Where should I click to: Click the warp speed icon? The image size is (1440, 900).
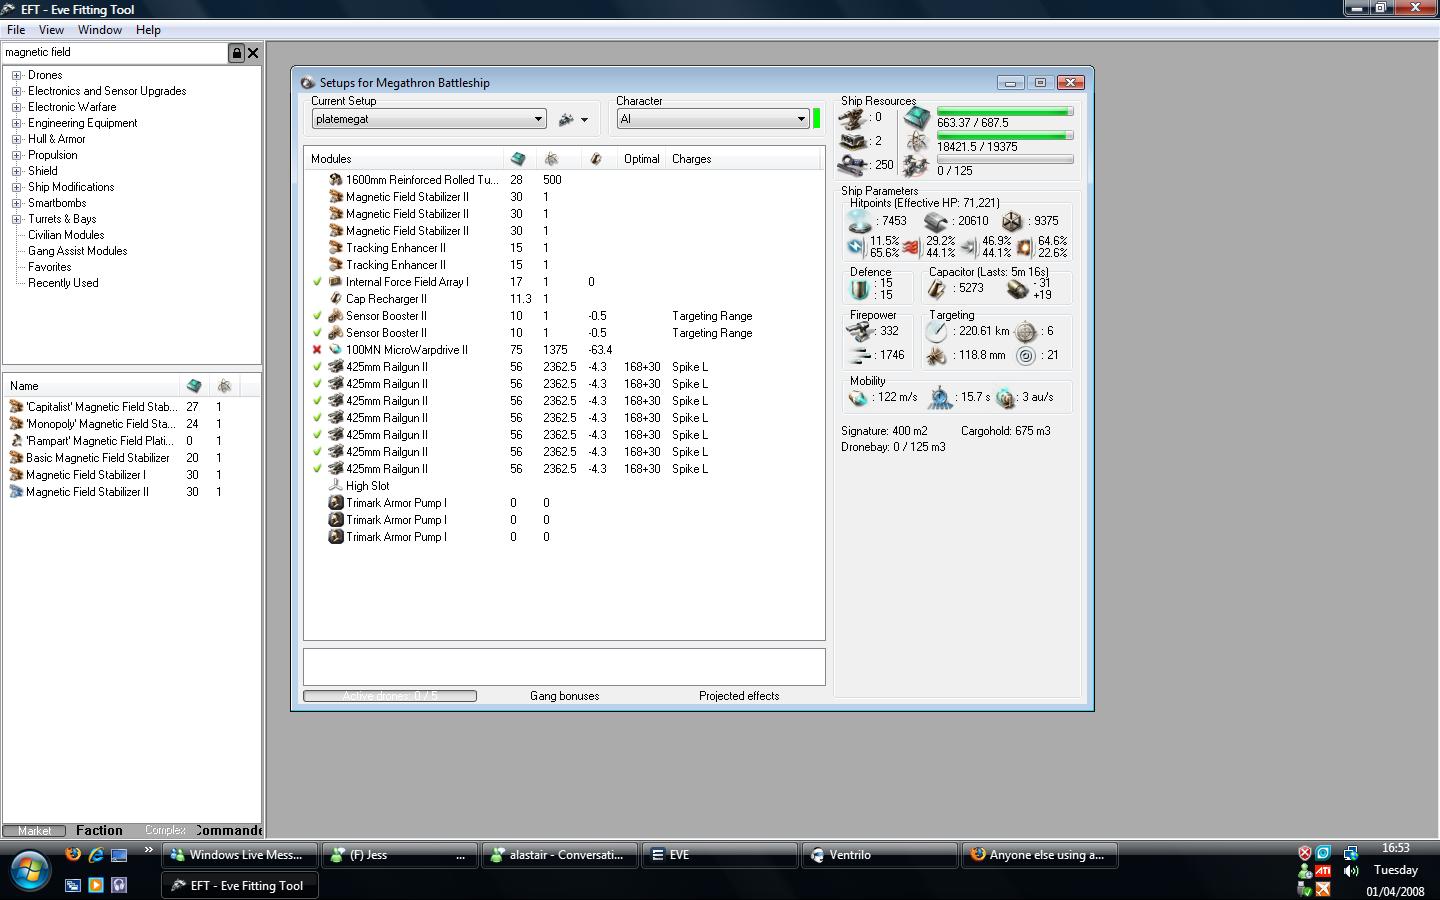pos(1005,398)
